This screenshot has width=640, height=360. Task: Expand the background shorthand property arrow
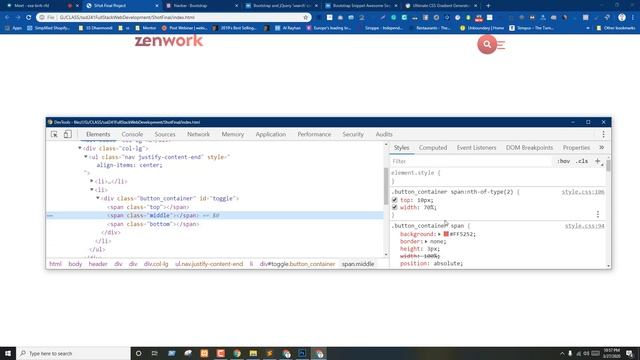click(x=439, y=234)
